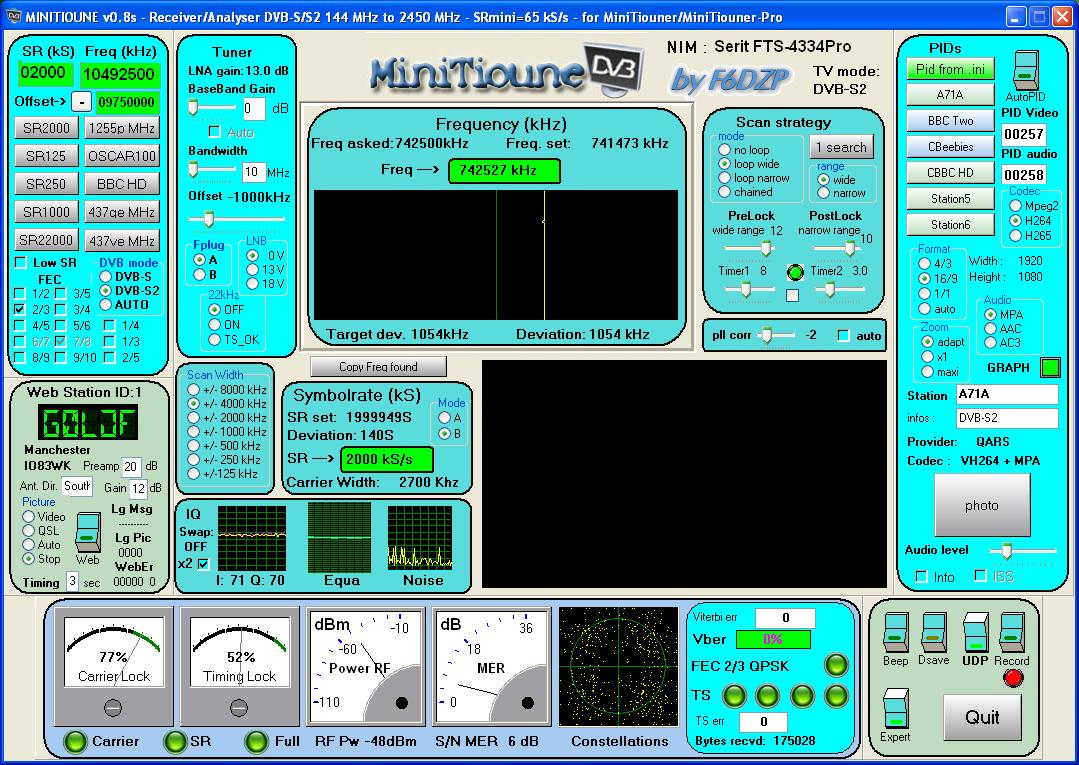
Task: Check the FEC 3/4 checkbox
Action: [61, 309]
